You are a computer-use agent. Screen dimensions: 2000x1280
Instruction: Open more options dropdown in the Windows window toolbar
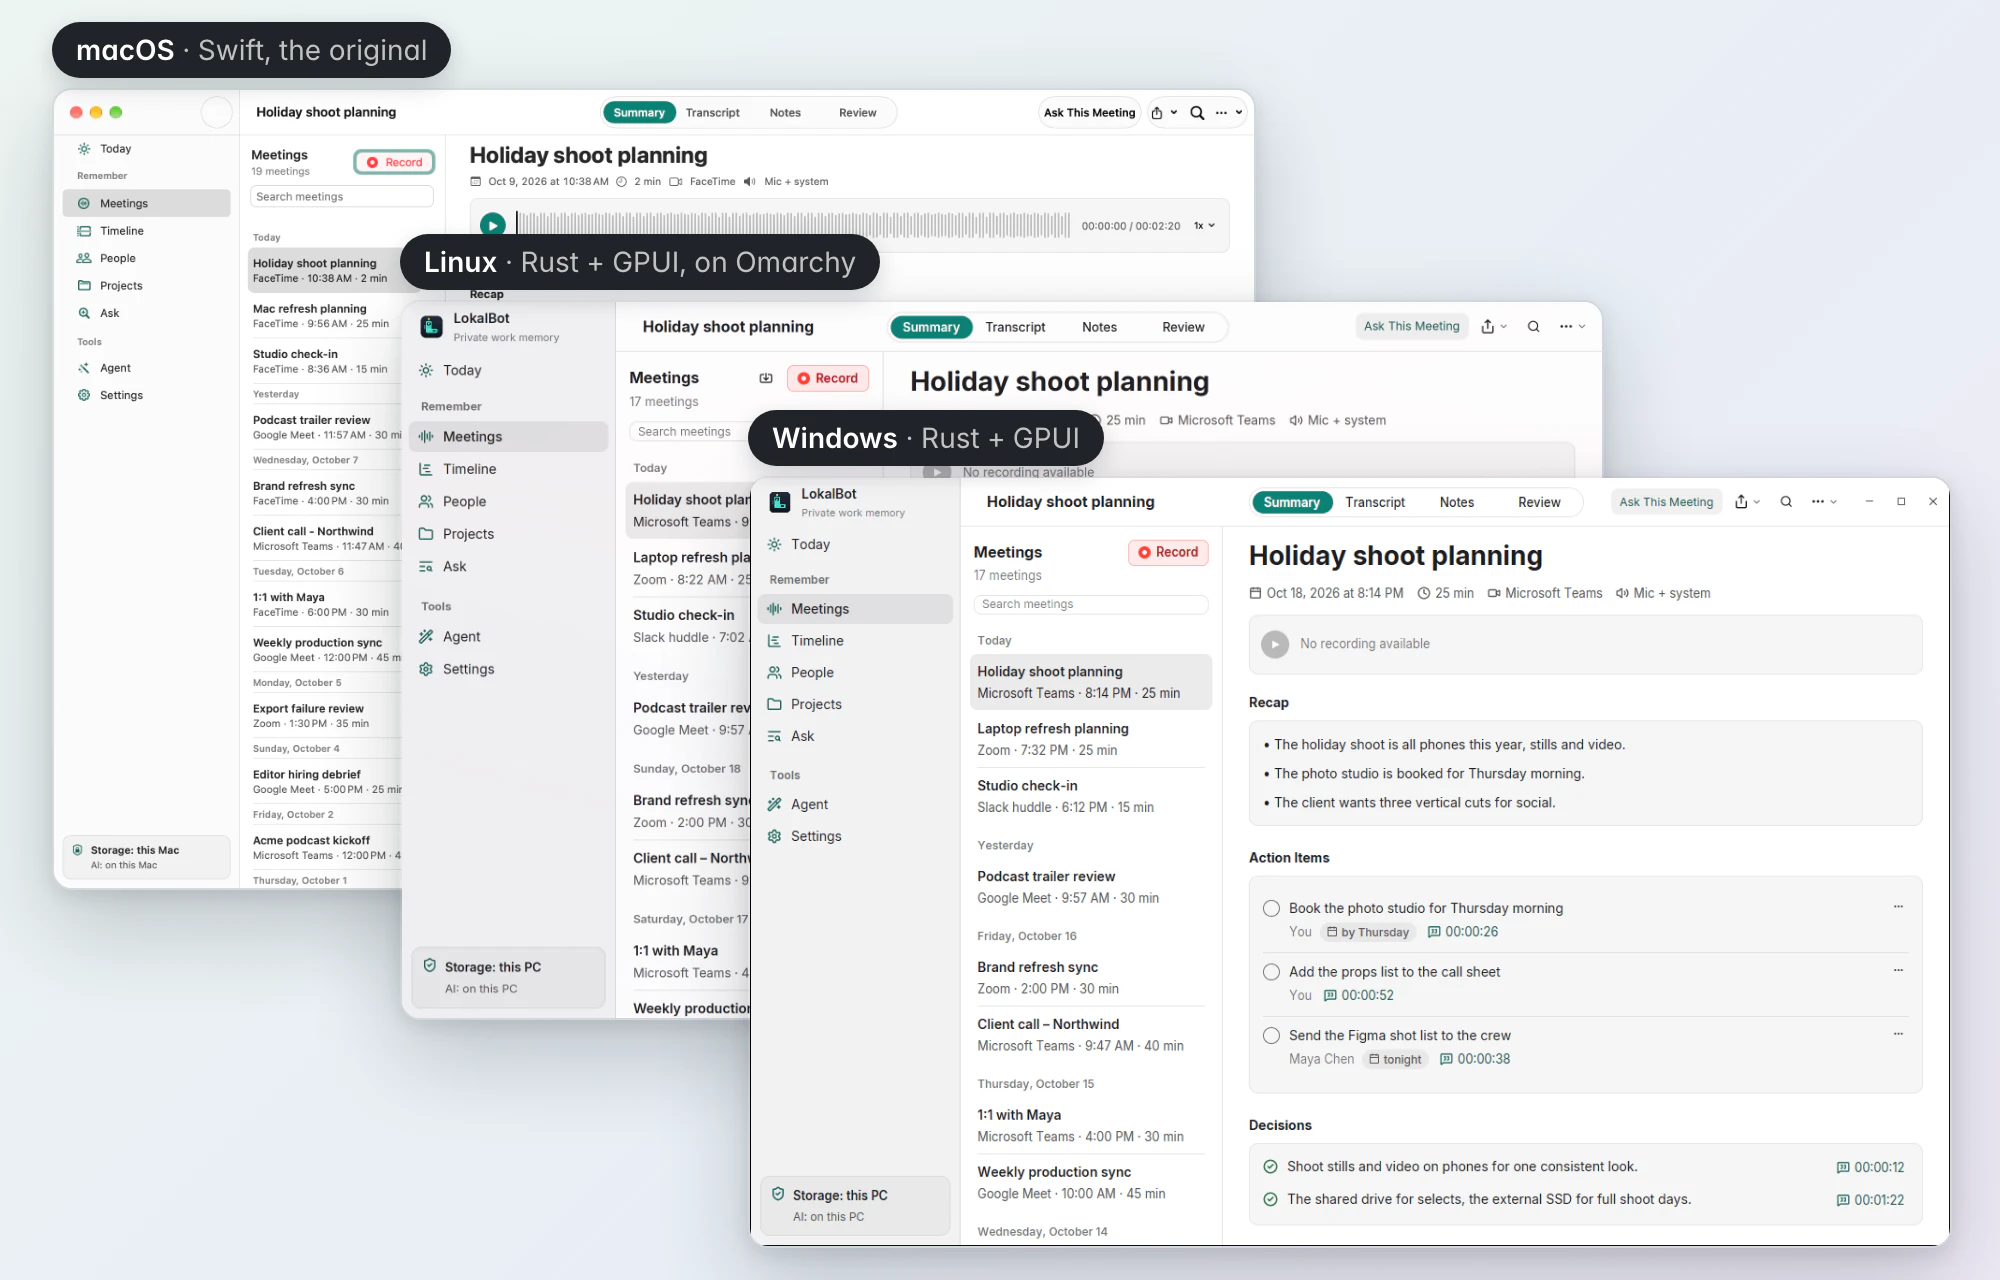tap(1825, 502)
